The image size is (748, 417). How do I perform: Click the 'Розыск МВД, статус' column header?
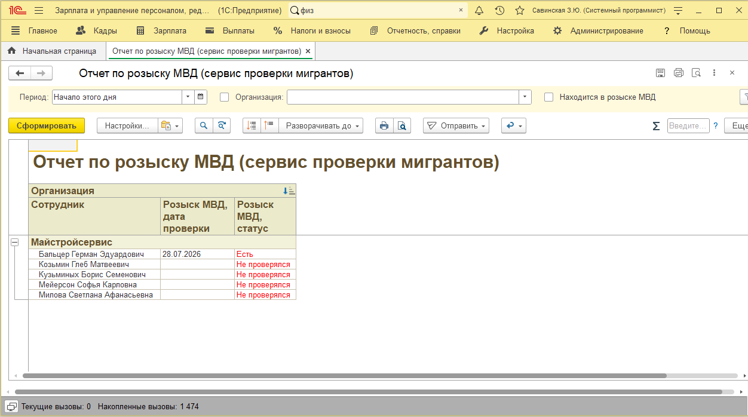(265, 217)
